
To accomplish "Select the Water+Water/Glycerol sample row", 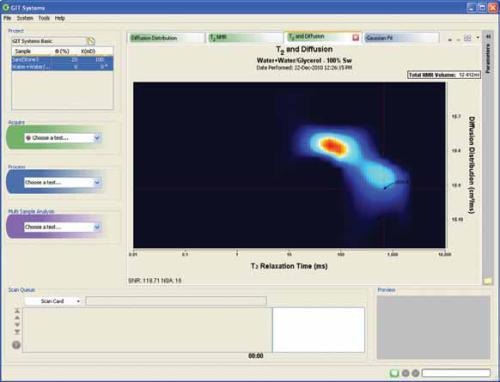I will [x=62, y=67].
